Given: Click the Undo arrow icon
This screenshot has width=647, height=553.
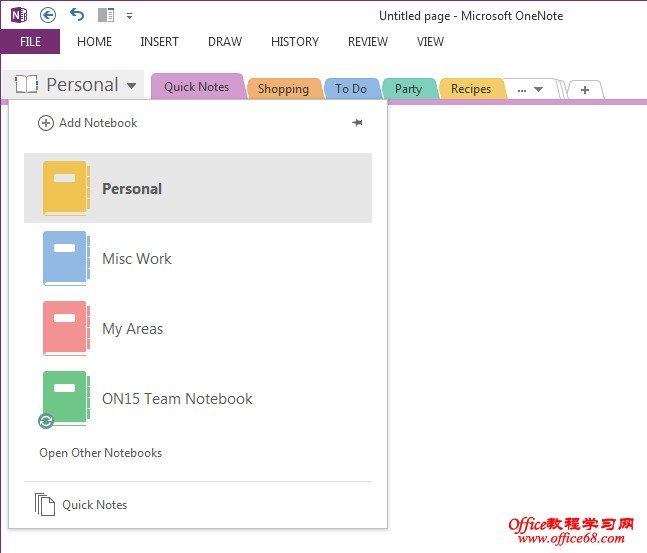Looking at the screenshot, I should [x=77, y=15].
